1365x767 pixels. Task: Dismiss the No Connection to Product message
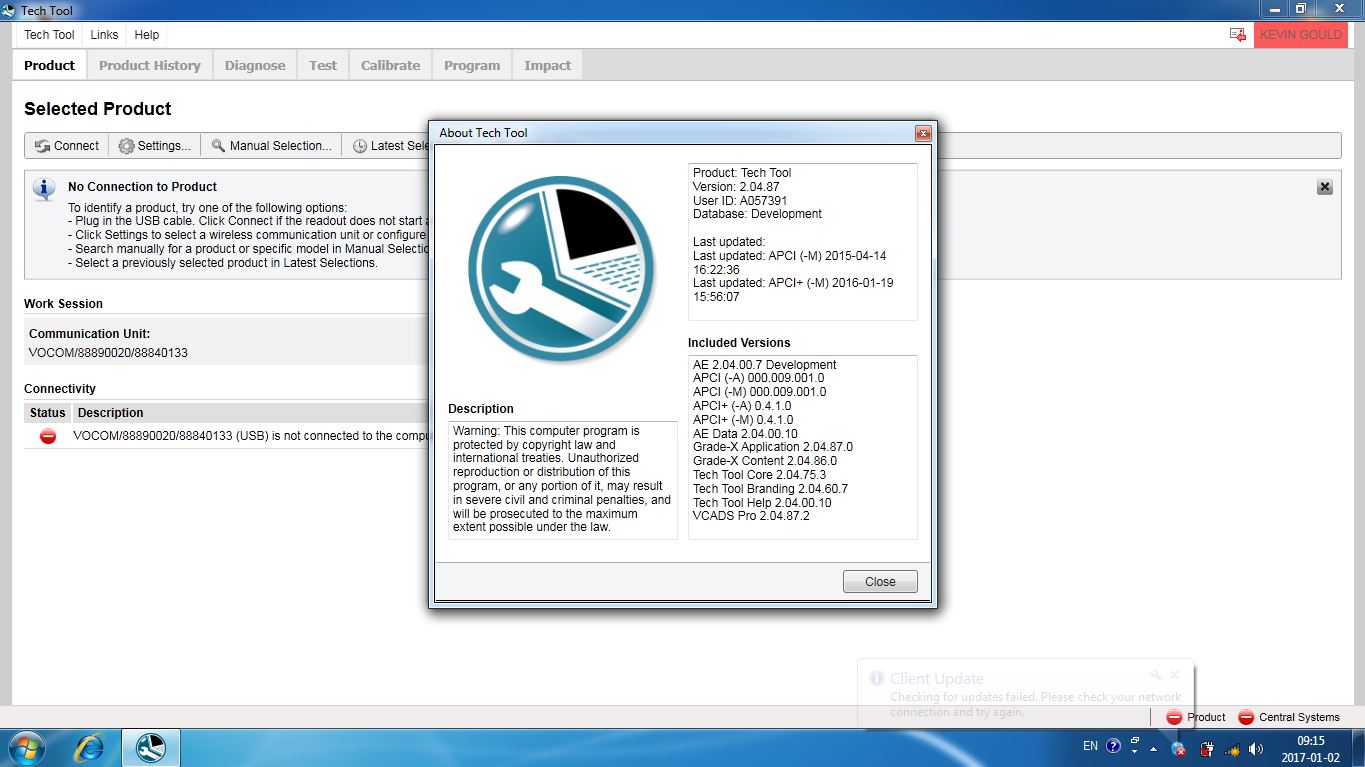click(1325, 187)
